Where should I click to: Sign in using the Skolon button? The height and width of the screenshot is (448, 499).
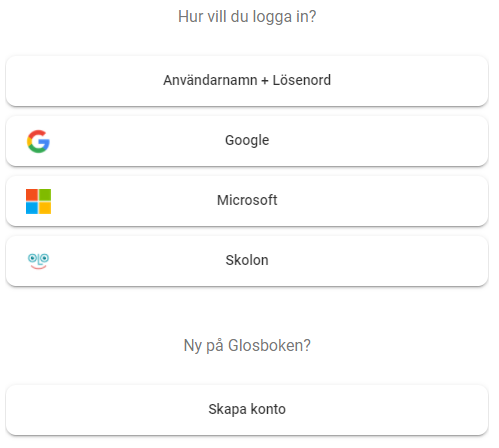click(x=247, y=261)
